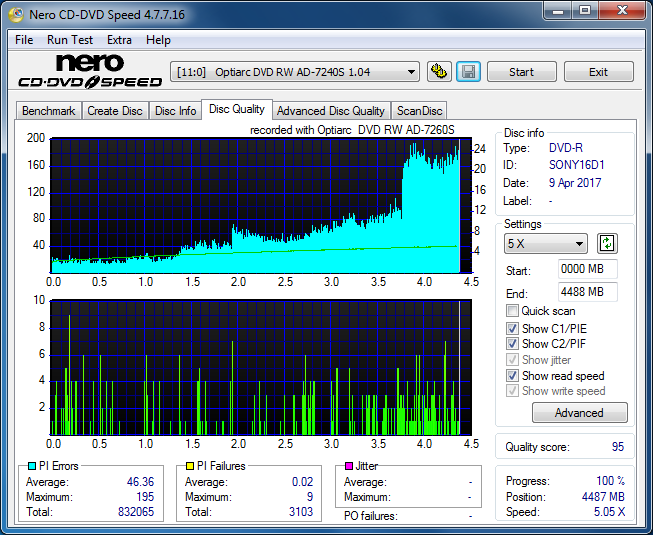Click the PI Errors total 832065
This screenshot has height=535, width=653.
[x=136, y=512]
